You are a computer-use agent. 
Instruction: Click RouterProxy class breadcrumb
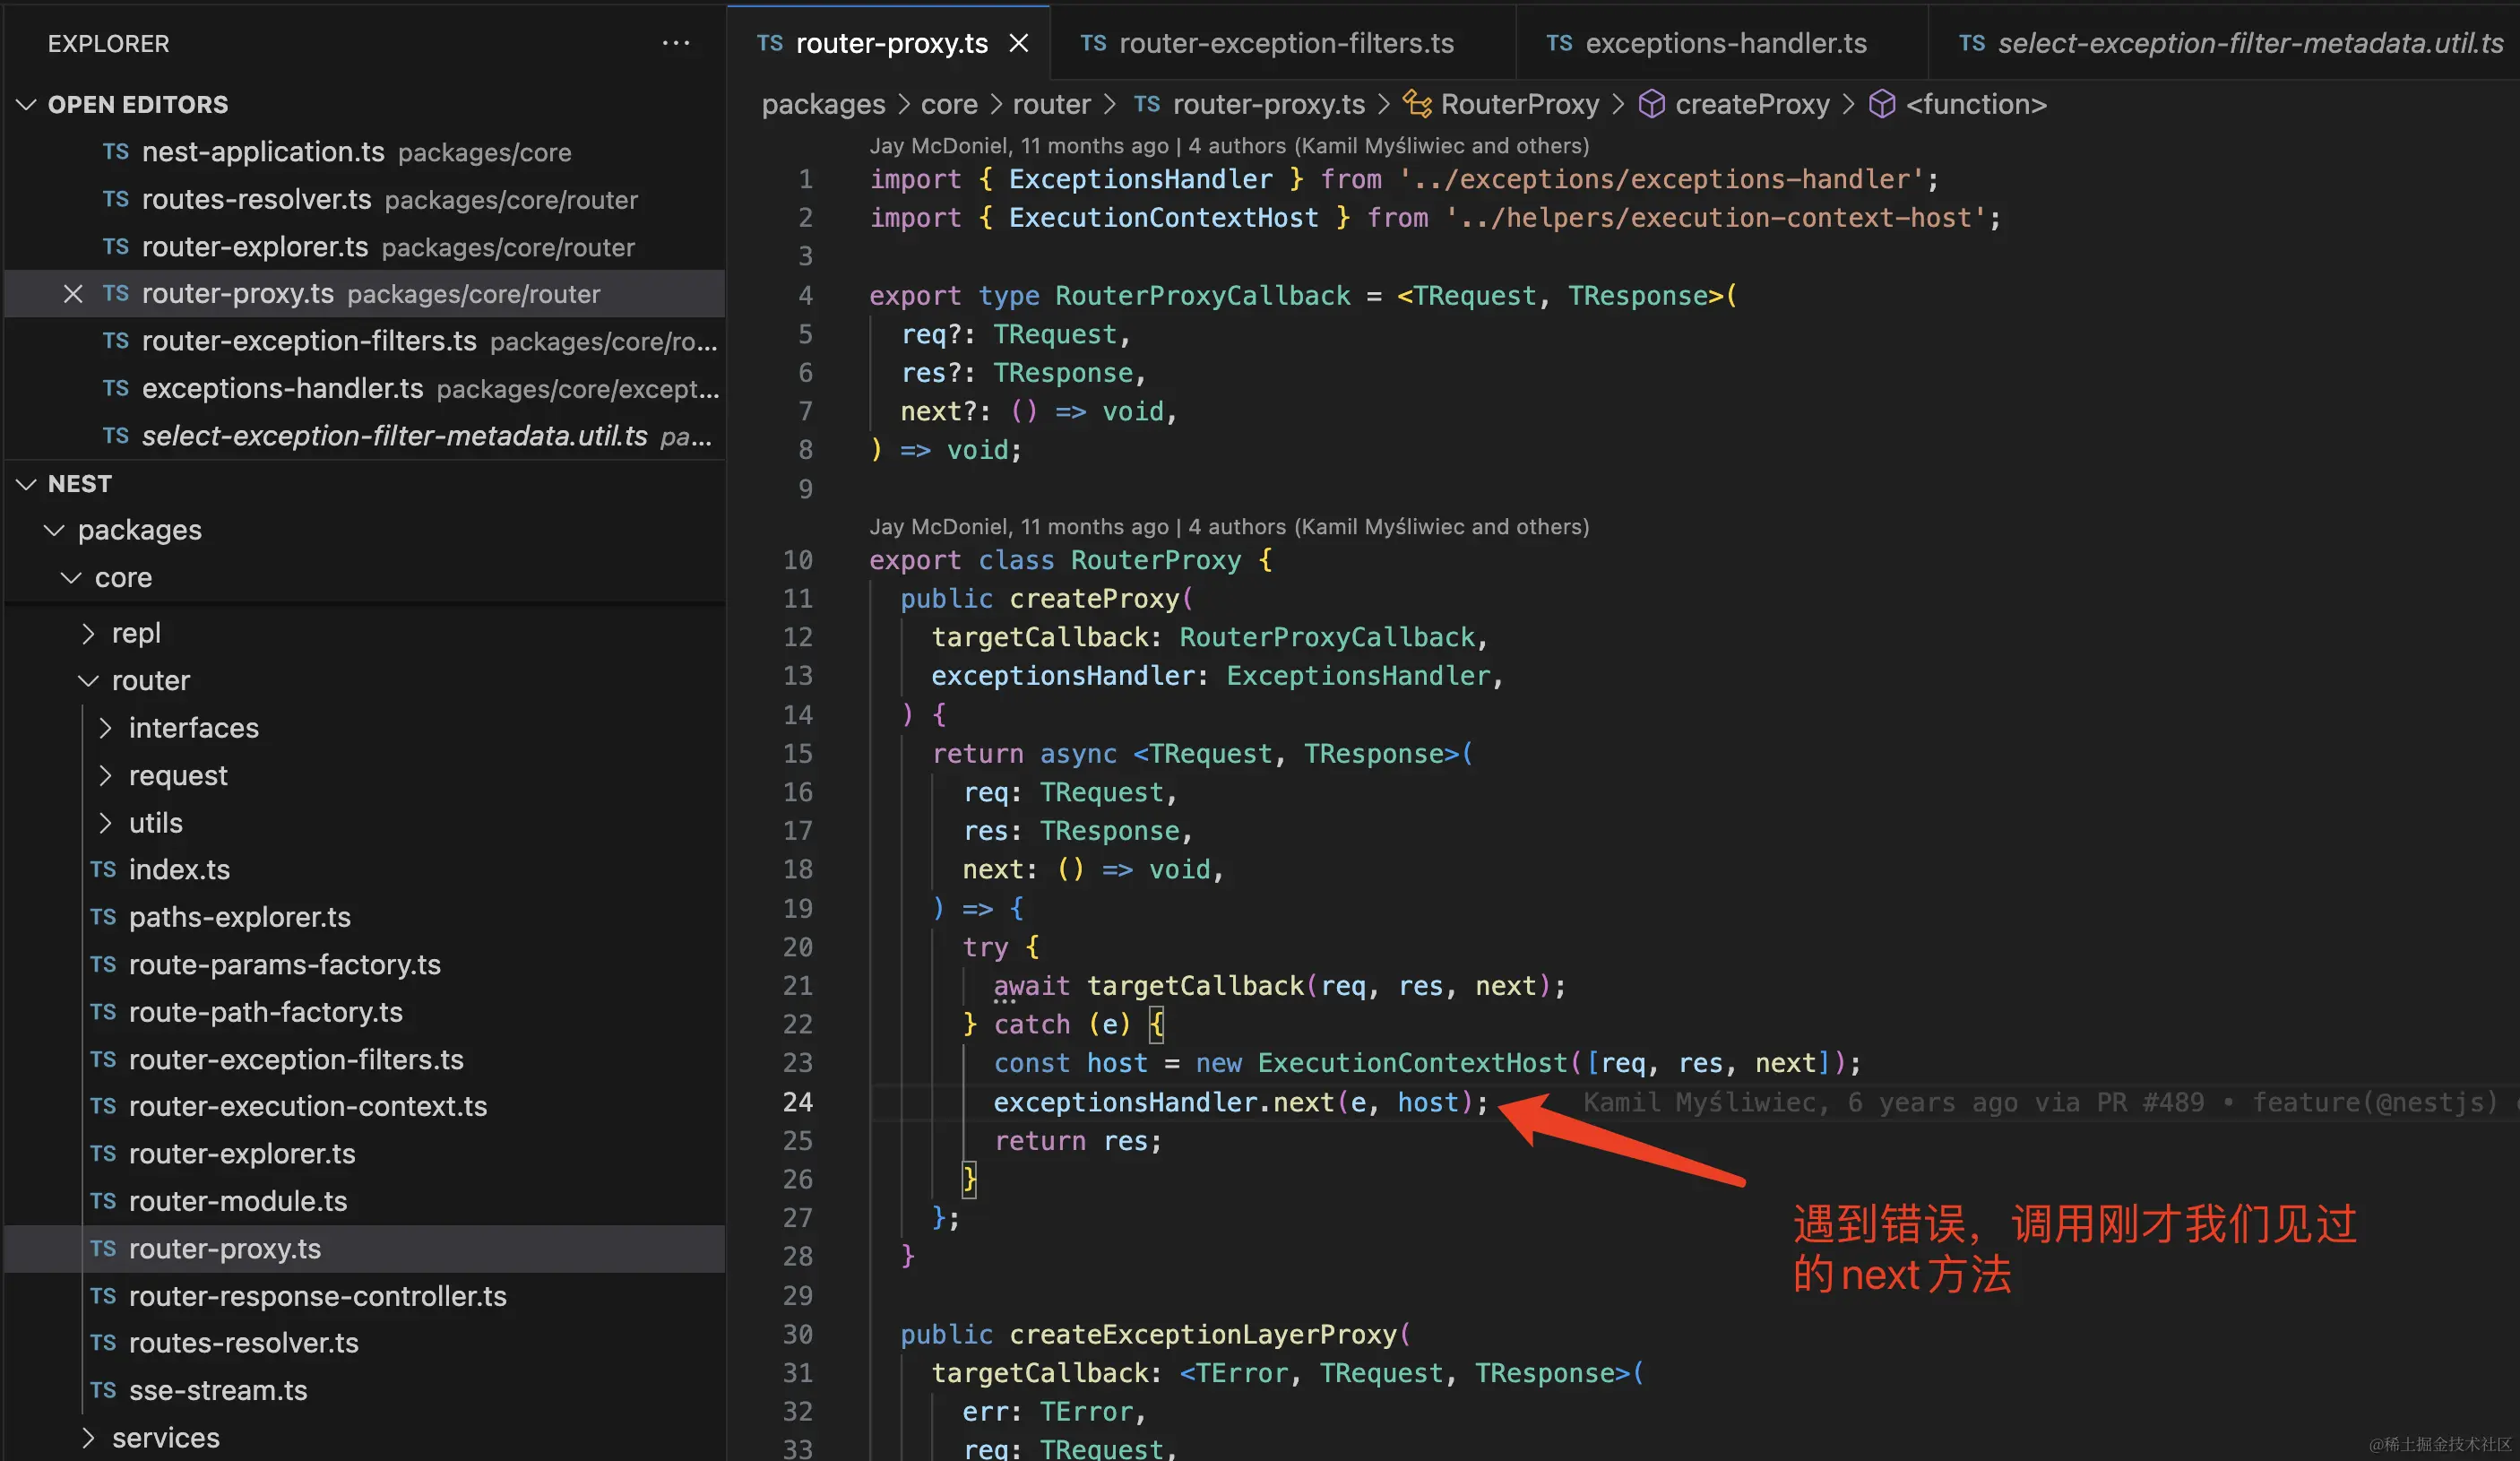tap(1520, 104)
